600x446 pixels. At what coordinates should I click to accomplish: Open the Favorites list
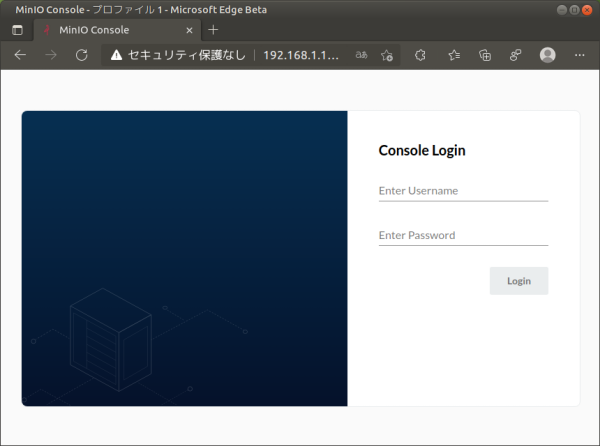(x=453, y=55)
